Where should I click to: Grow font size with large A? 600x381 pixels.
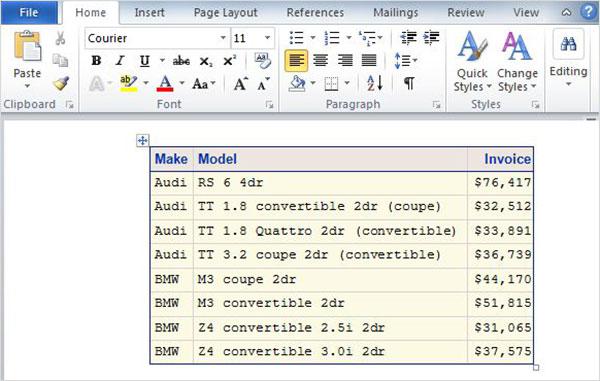pyautogui.click(x=241, y=84)
